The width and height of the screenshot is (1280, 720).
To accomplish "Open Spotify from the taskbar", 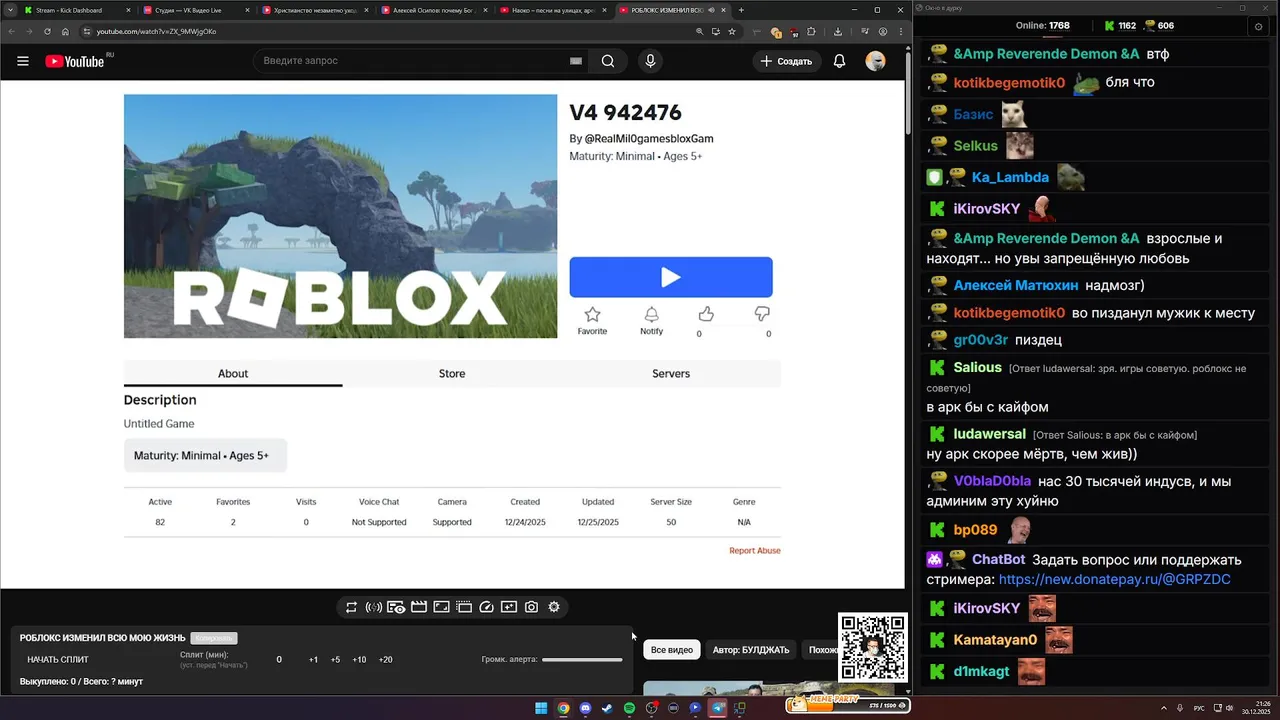I will [629, 708].
